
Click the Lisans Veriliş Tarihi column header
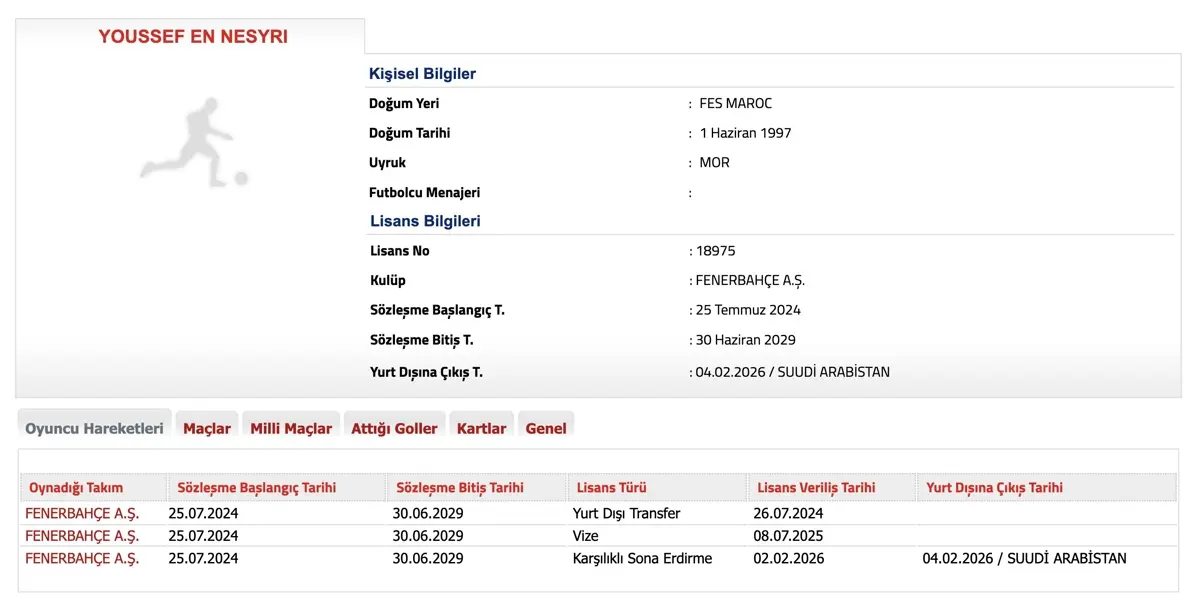(816, 488)
